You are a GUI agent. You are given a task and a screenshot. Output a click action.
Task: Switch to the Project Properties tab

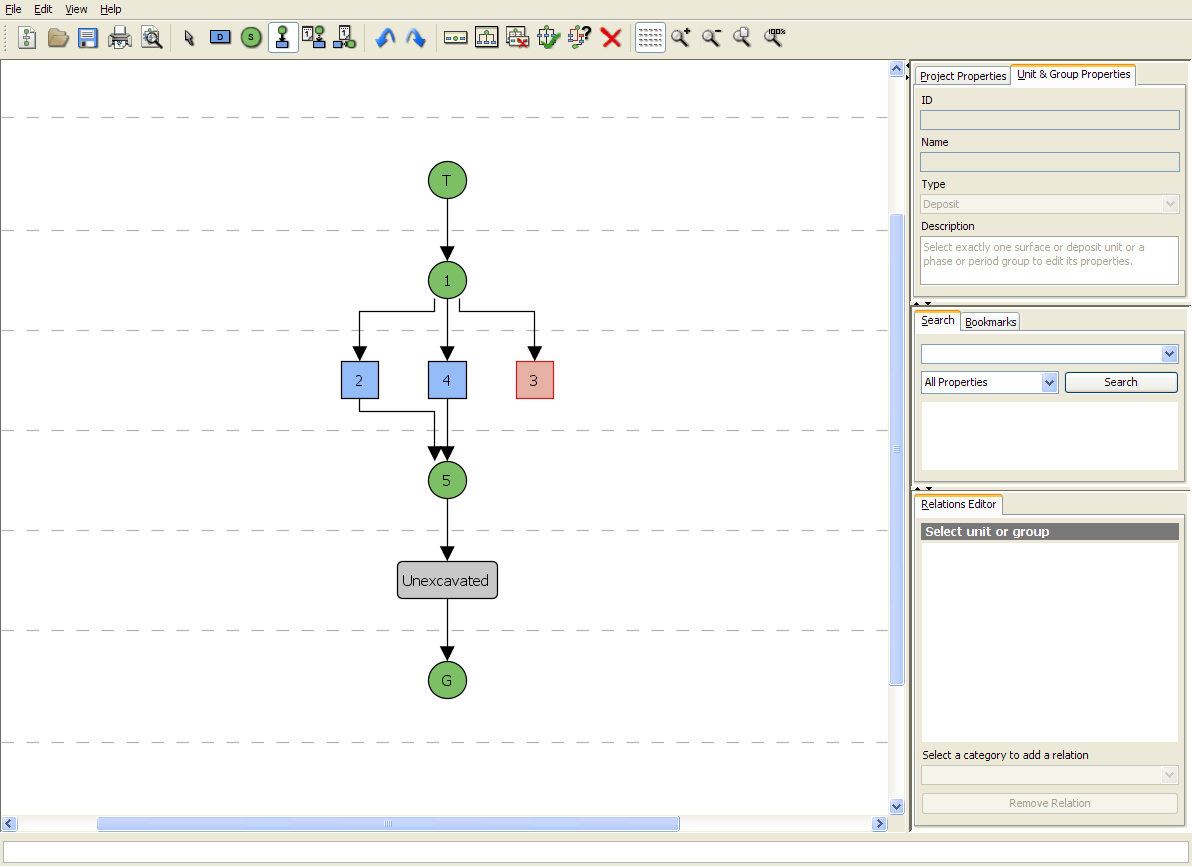pos(962,76)
